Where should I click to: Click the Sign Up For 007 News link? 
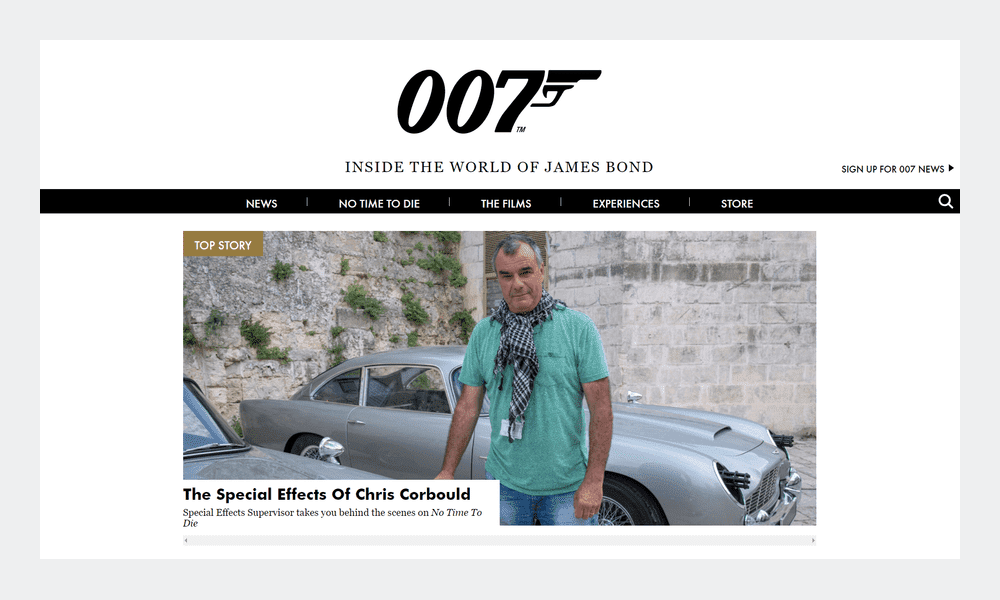(x=892, y=169)
